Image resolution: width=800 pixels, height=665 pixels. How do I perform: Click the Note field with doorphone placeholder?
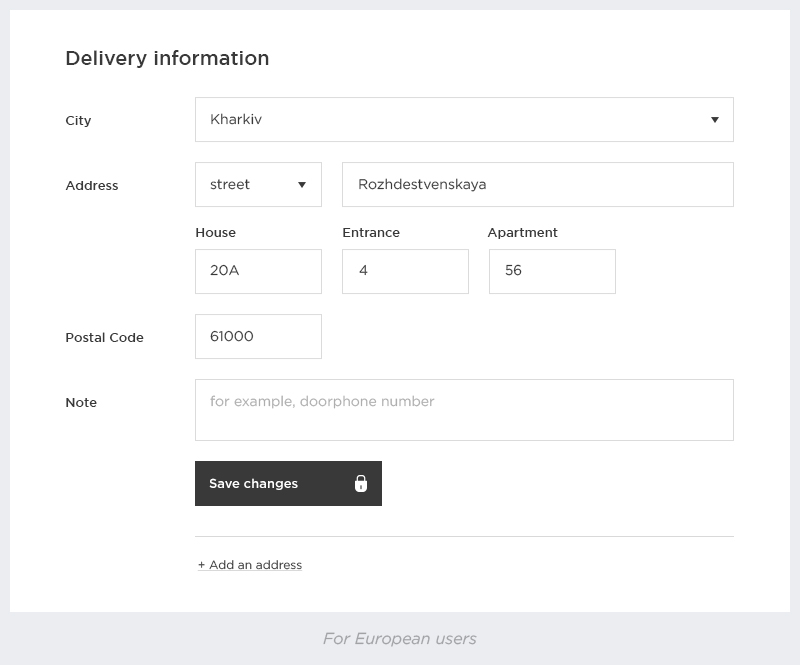464,409
